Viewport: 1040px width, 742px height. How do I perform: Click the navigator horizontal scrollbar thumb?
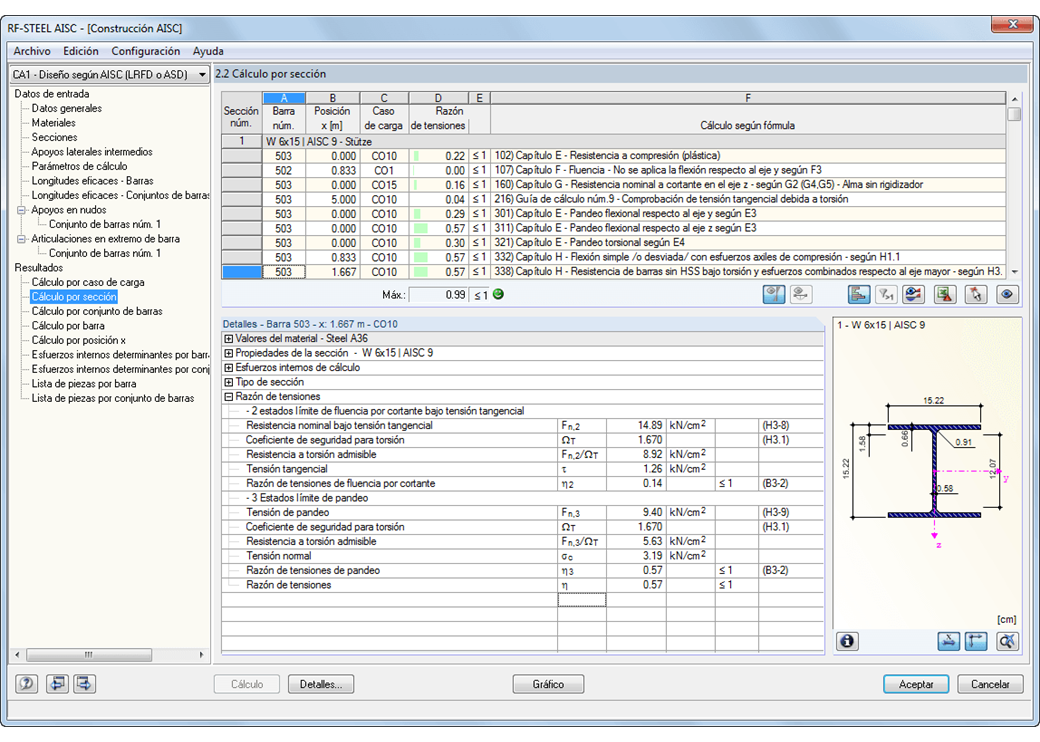[89, 654]
